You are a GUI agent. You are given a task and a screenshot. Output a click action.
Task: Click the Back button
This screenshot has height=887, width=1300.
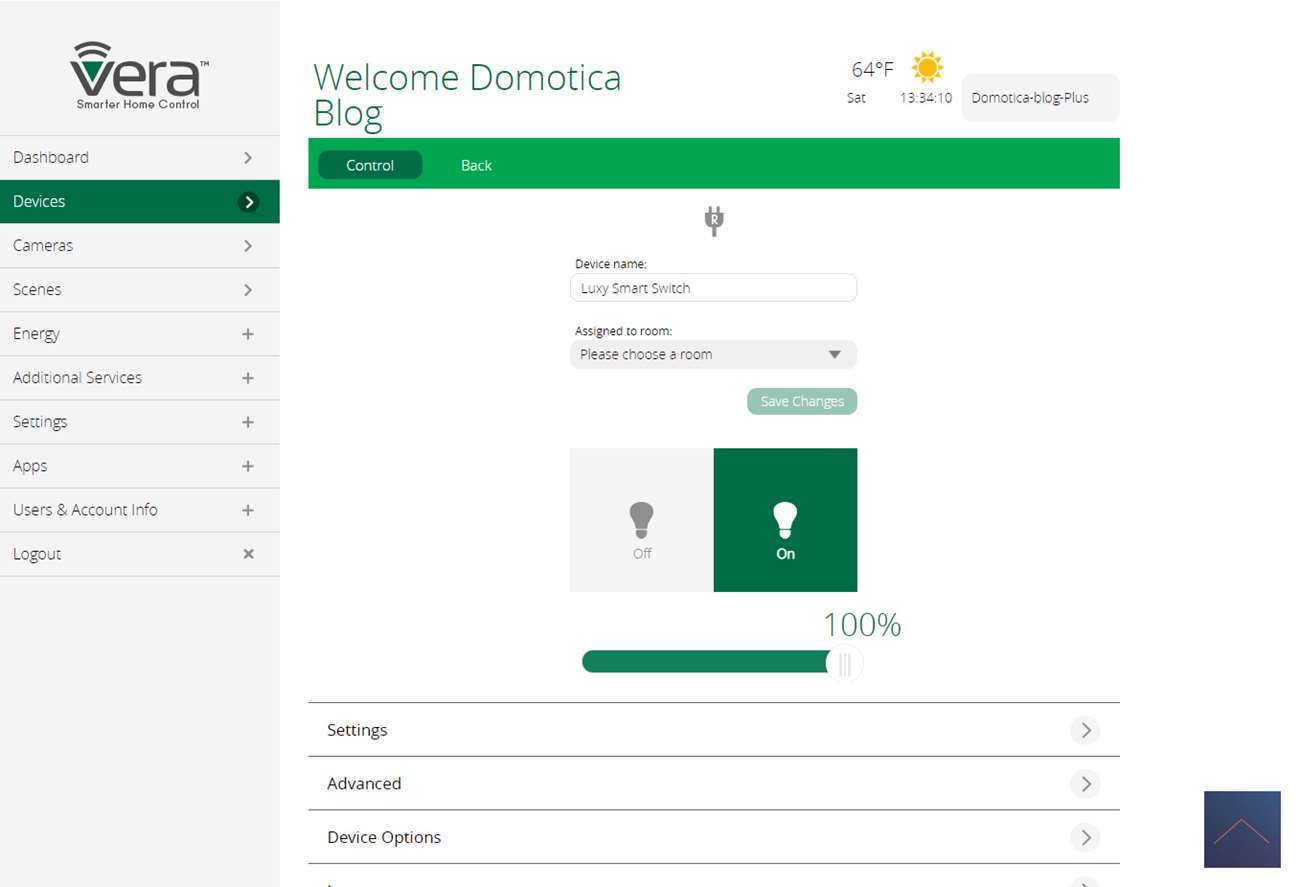pyautogui.click(x=476, y=166)
